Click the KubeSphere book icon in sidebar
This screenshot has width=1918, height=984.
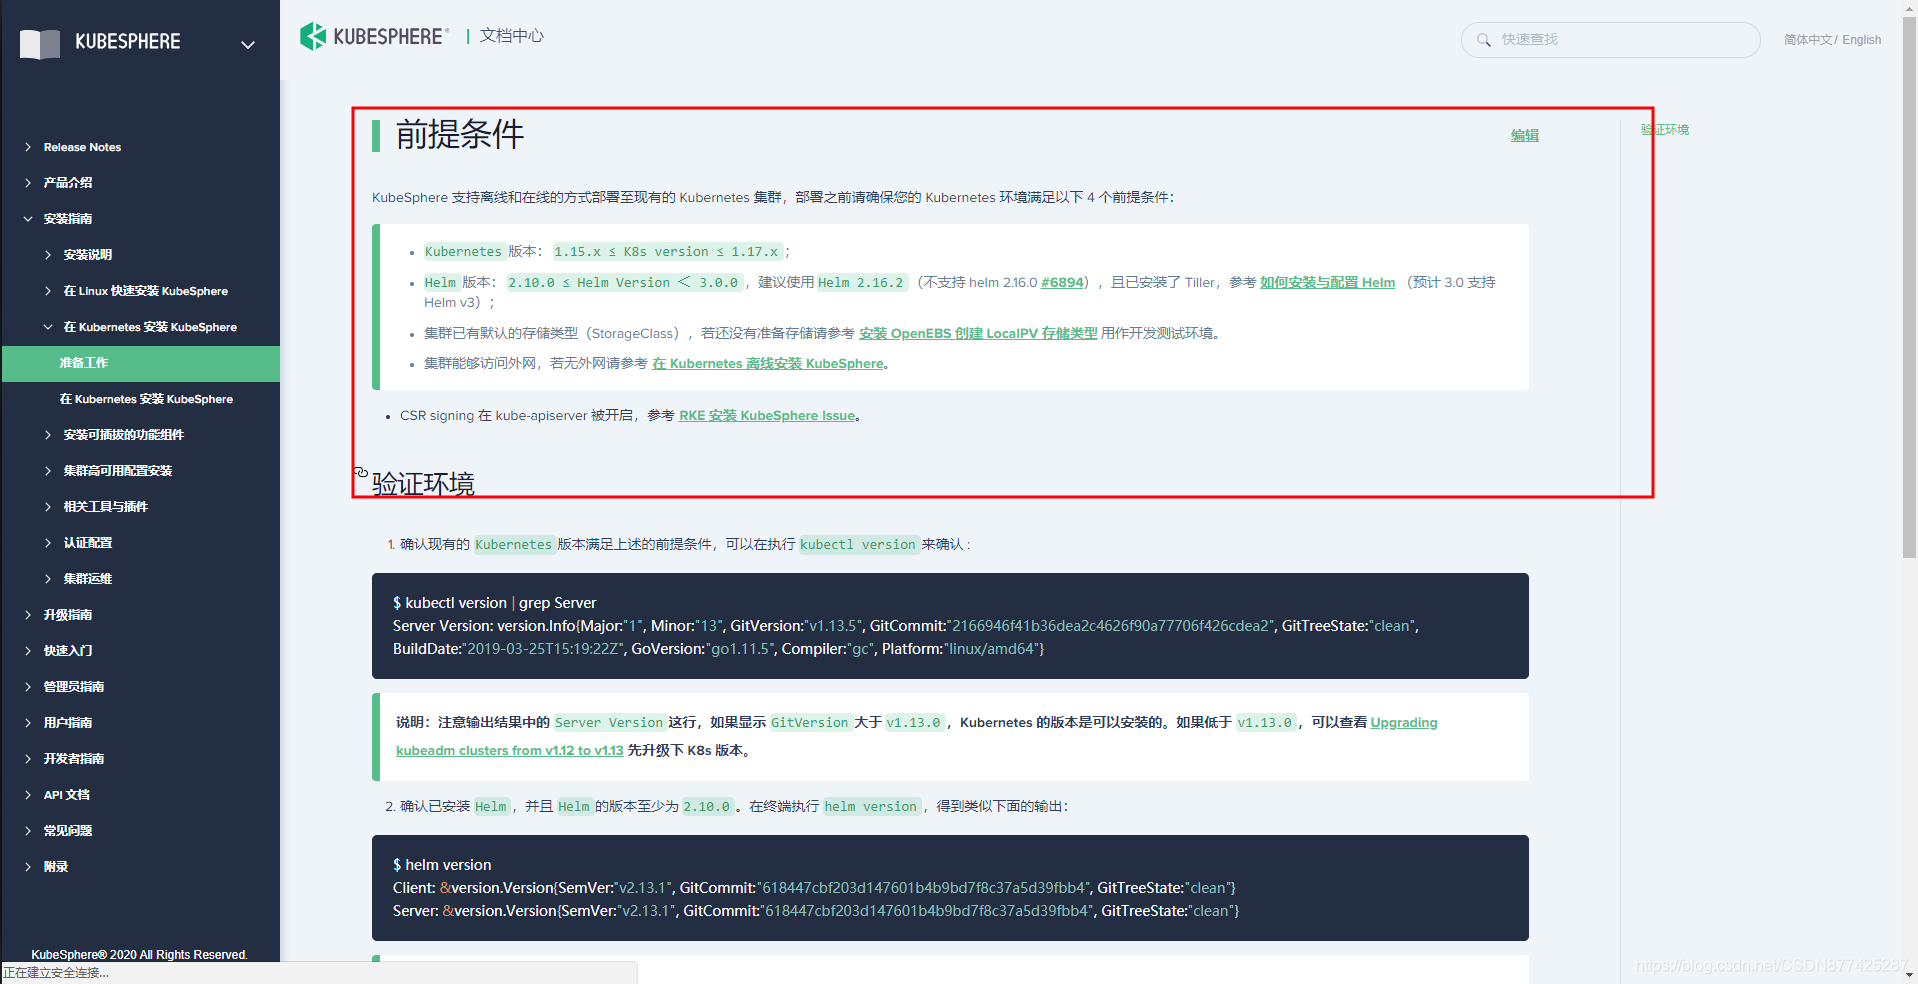coord(40,43)
